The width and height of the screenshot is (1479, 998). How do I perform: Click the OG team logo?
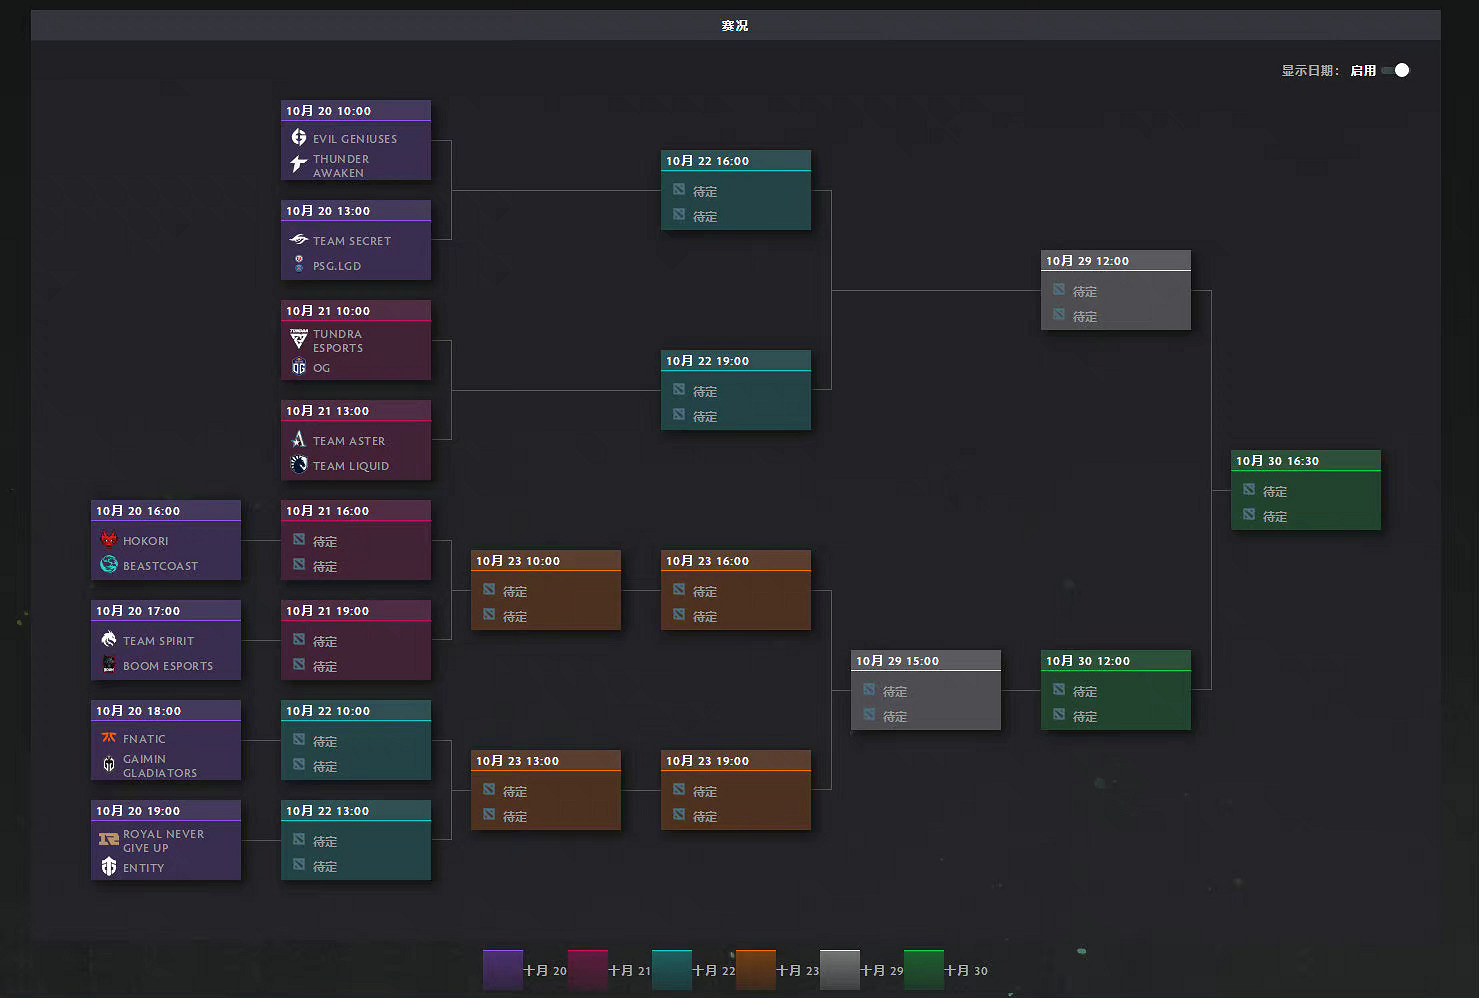pyautogui.click(x=299, y=367)
